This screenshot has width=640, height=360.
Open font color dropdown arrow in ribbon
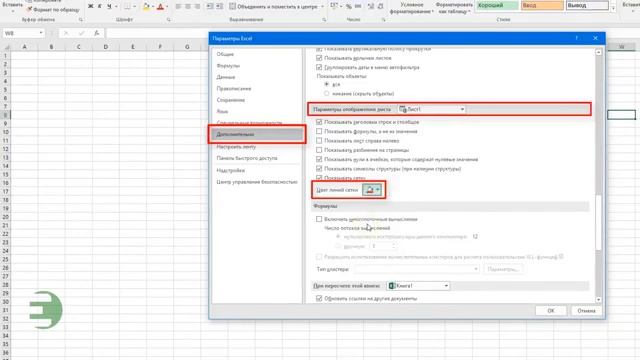click(167, 7)
